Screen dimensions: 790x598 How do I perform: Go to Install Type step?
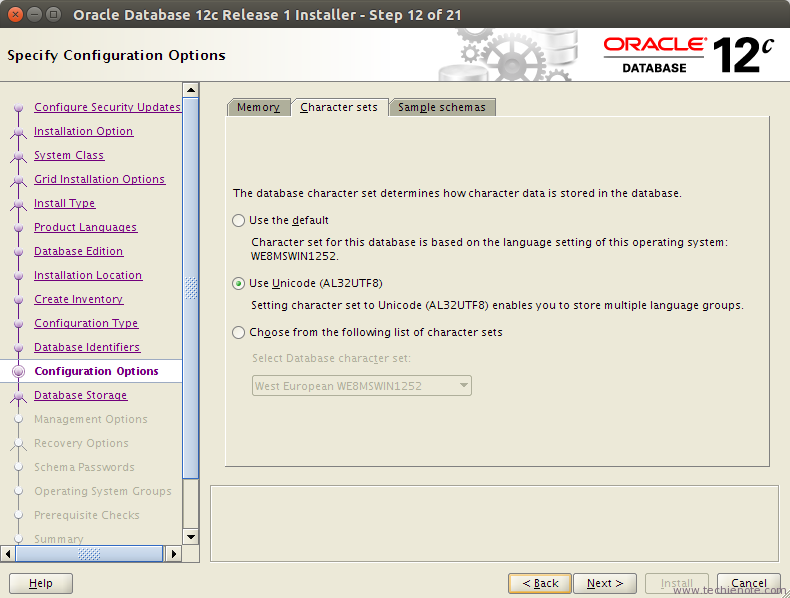(64, 204)
